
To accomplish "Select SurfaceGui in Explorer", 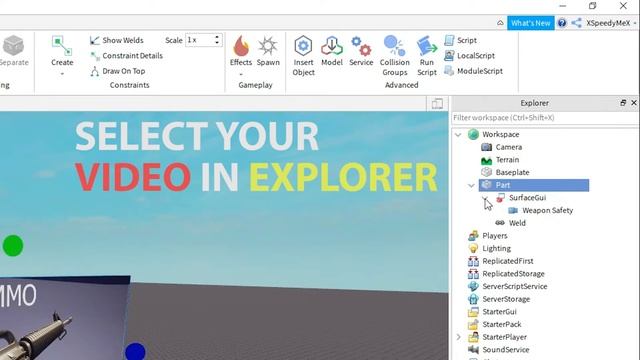I will point(527,198).
